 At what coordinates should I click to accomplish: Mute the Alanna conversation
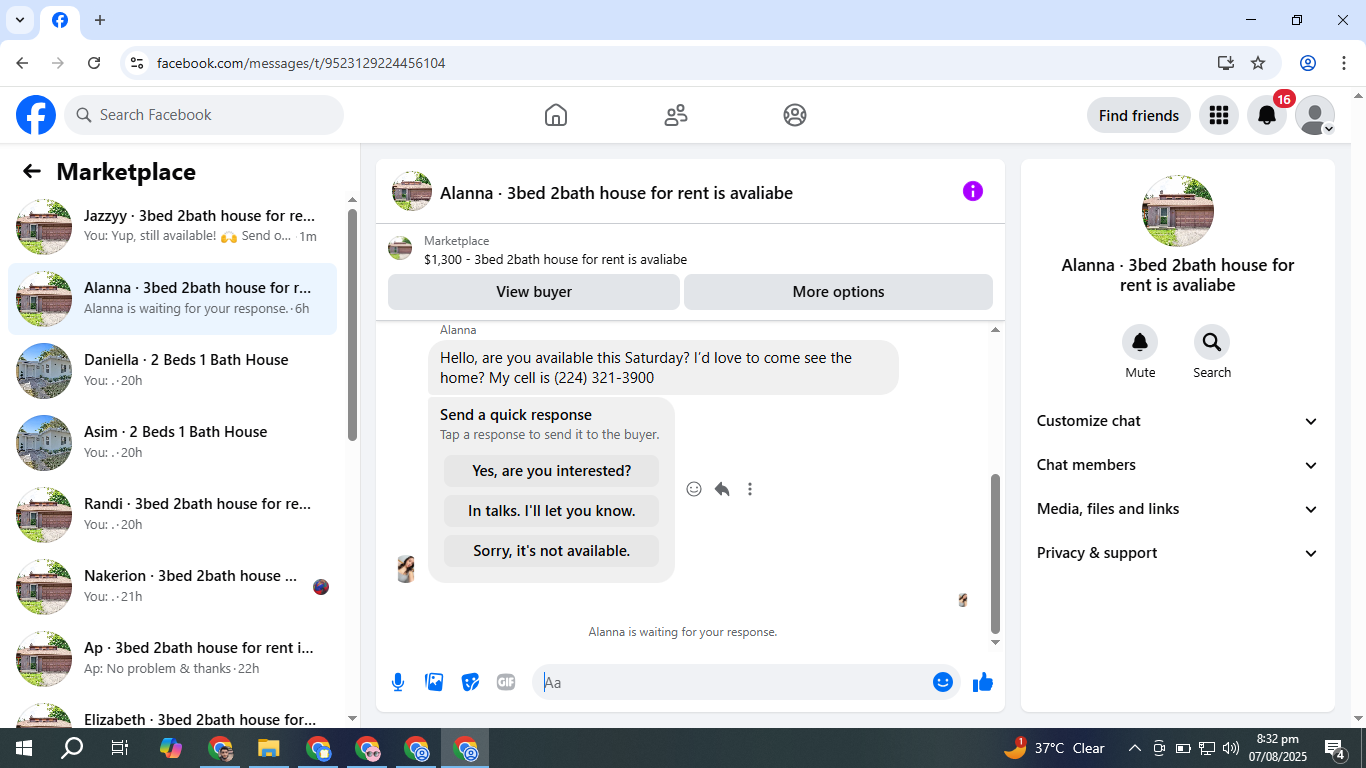point(1140,342)
